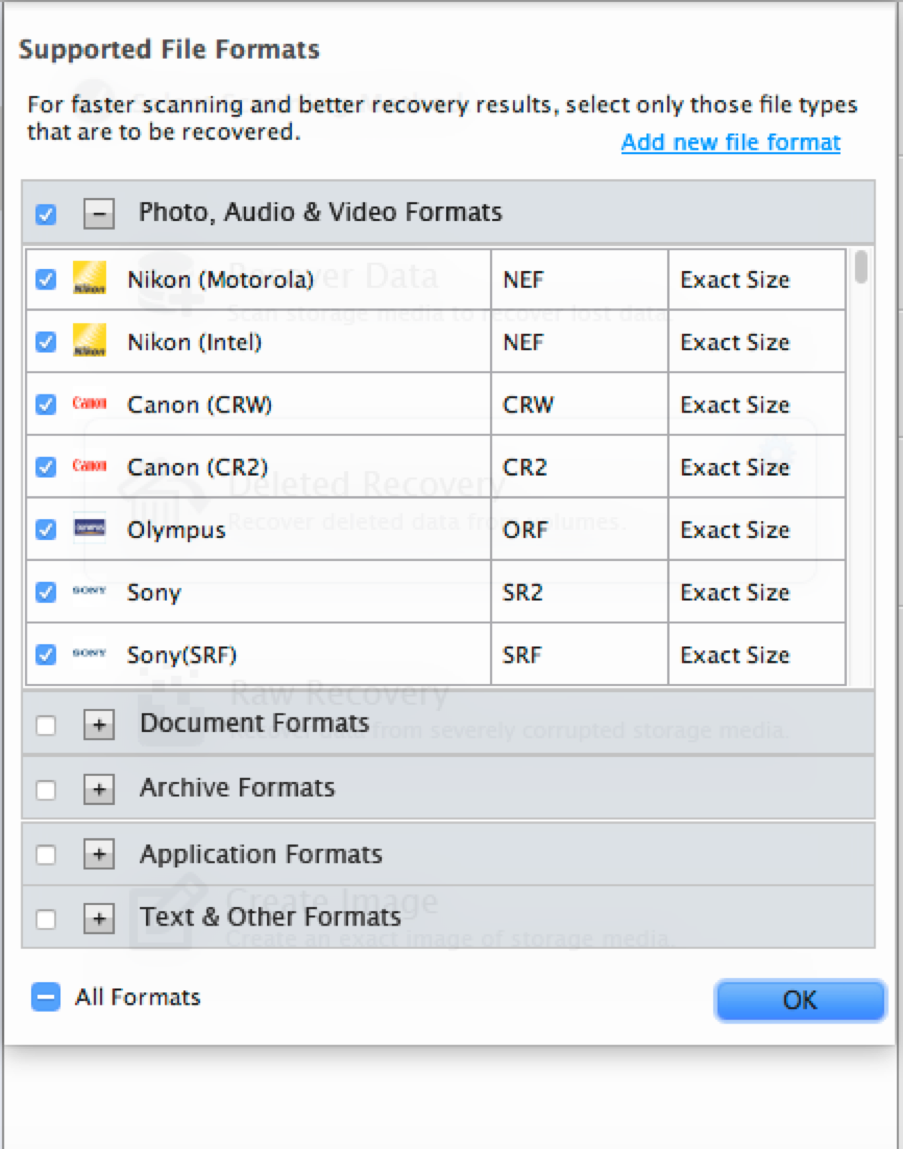The height and width of the screenshot is (1149, 903).
Task: Click the Nikon (Intel) brand icon
Action: pyautogui.click(x=89, y=341)
